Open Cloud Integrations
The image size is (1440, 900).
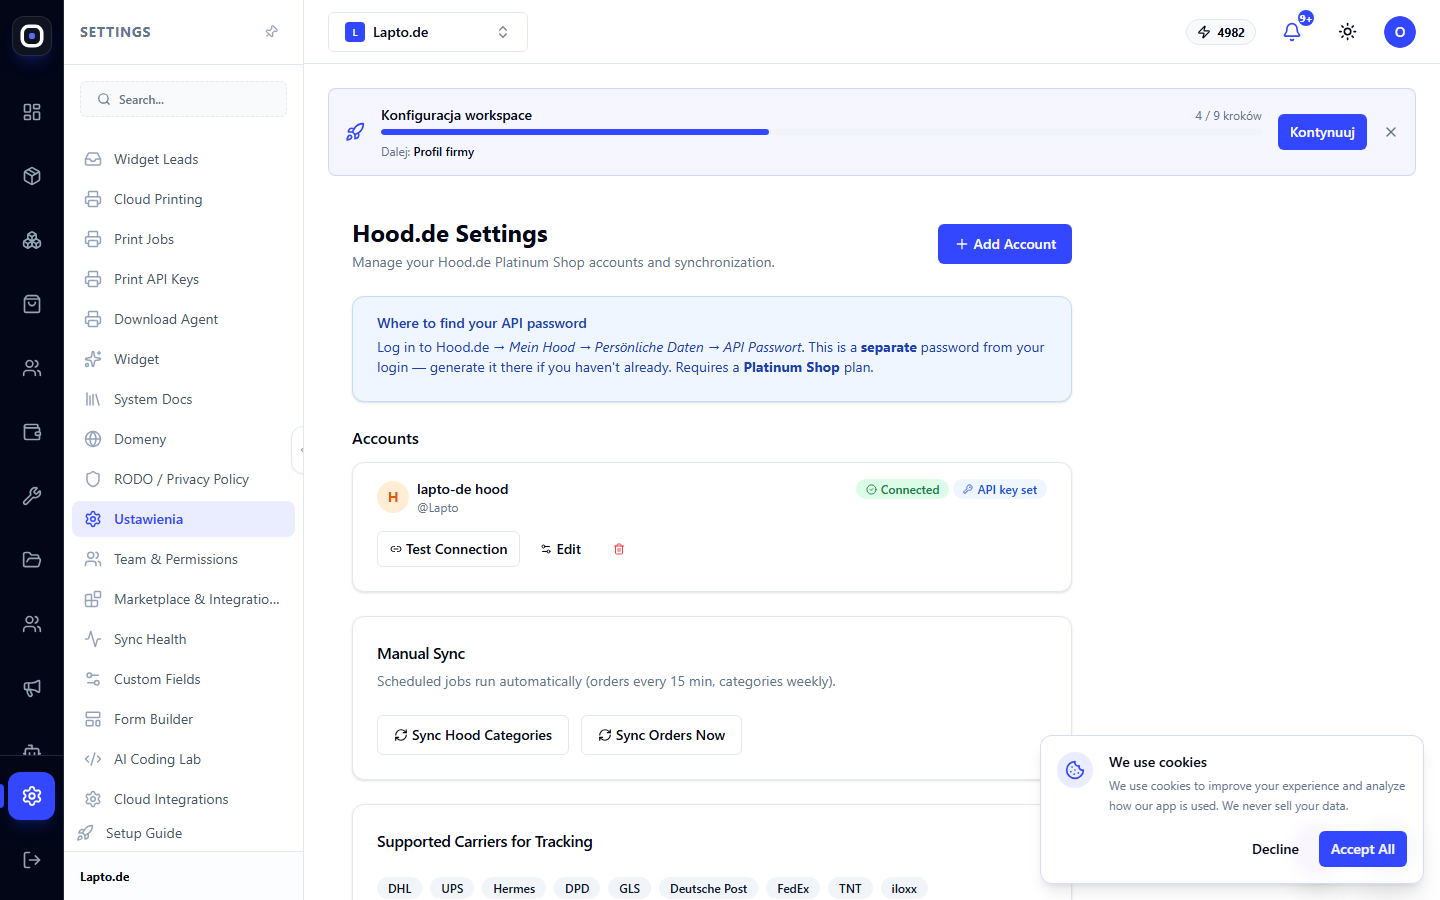coord(183,799)
